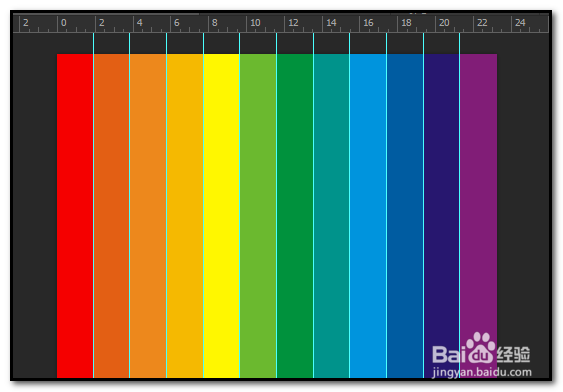The height and width of the screenshot is (392, 563).
Task: Click the red color stripe
Action: point(75,216)
